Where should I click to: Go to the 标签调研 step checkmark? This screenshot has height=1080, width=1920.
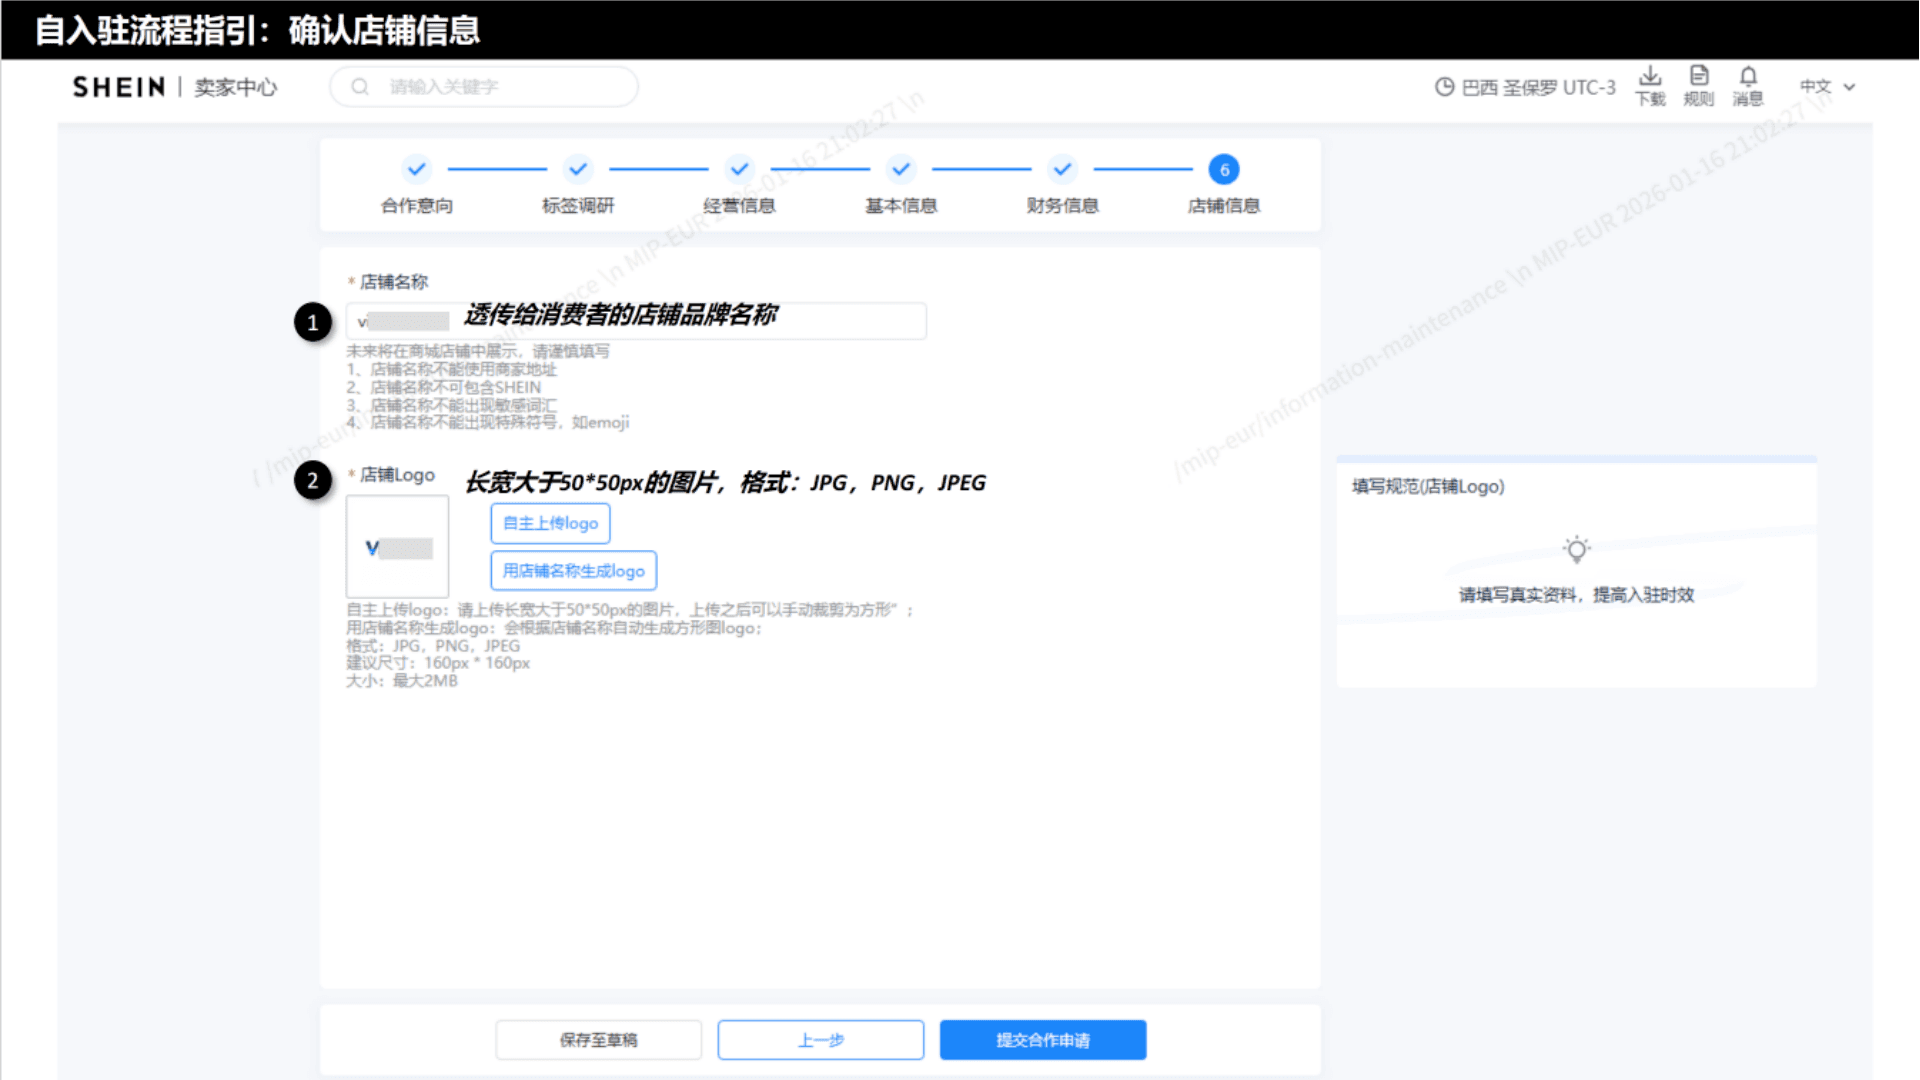pos(578,169)
